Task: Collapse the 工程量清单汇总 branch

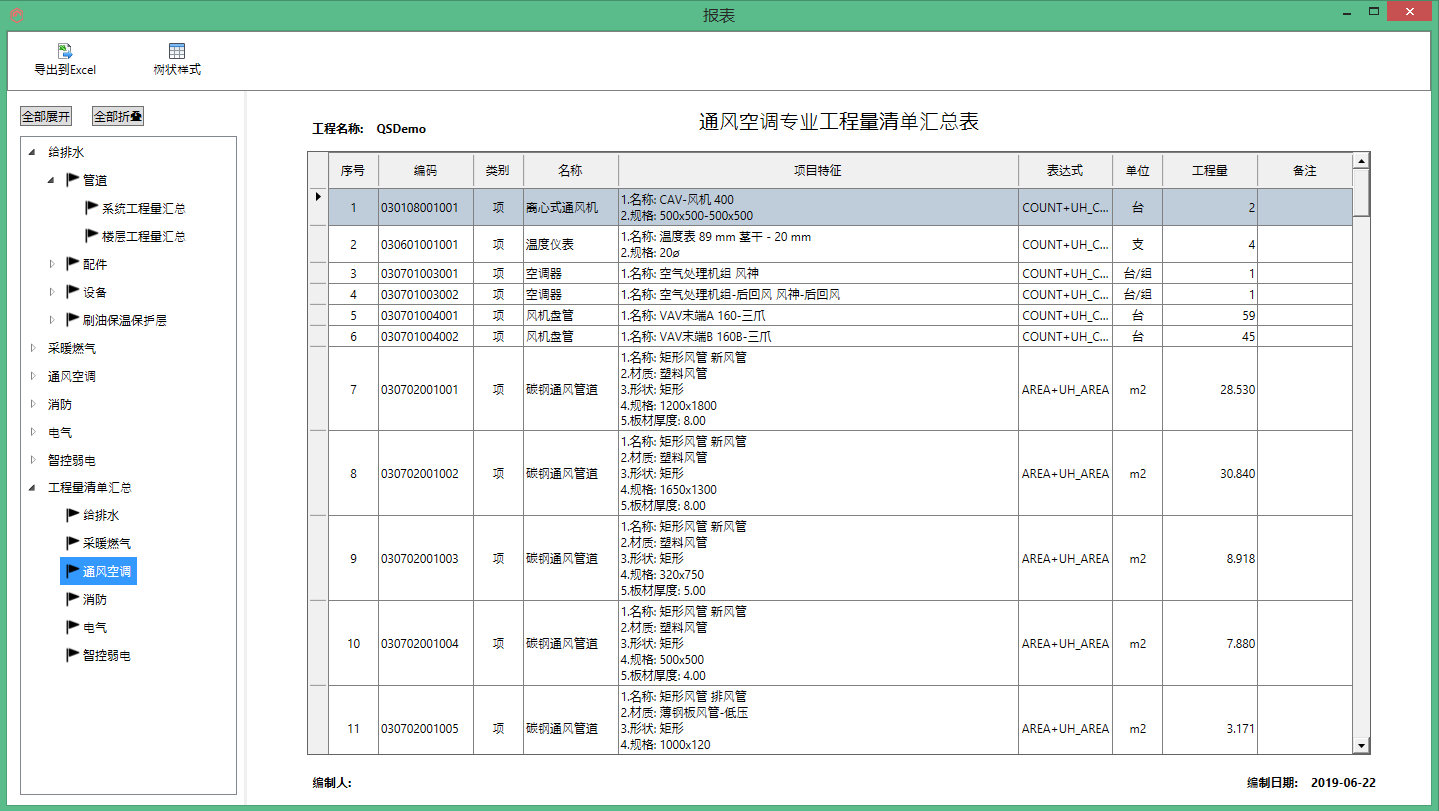Action: tap(31, 487)
